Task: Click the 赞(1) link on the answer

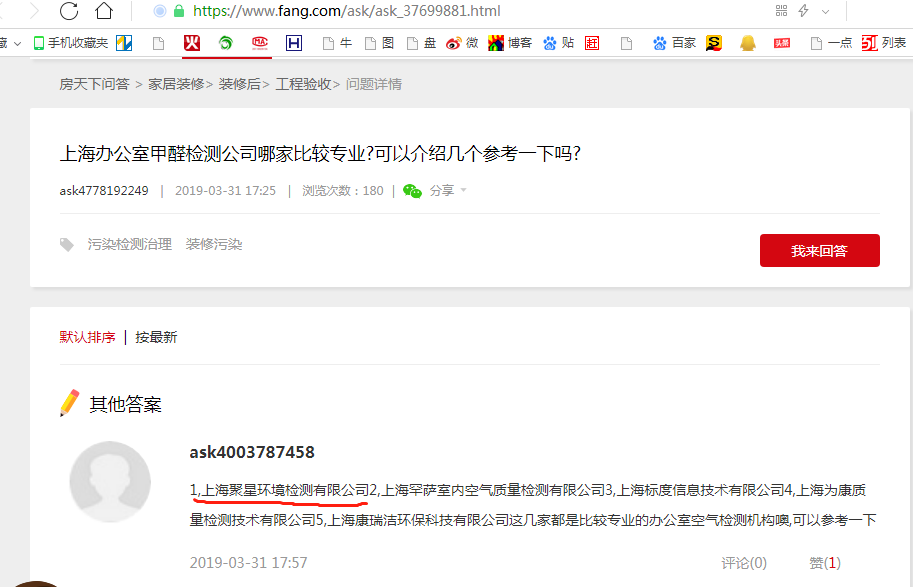Action: click(824, 562)
